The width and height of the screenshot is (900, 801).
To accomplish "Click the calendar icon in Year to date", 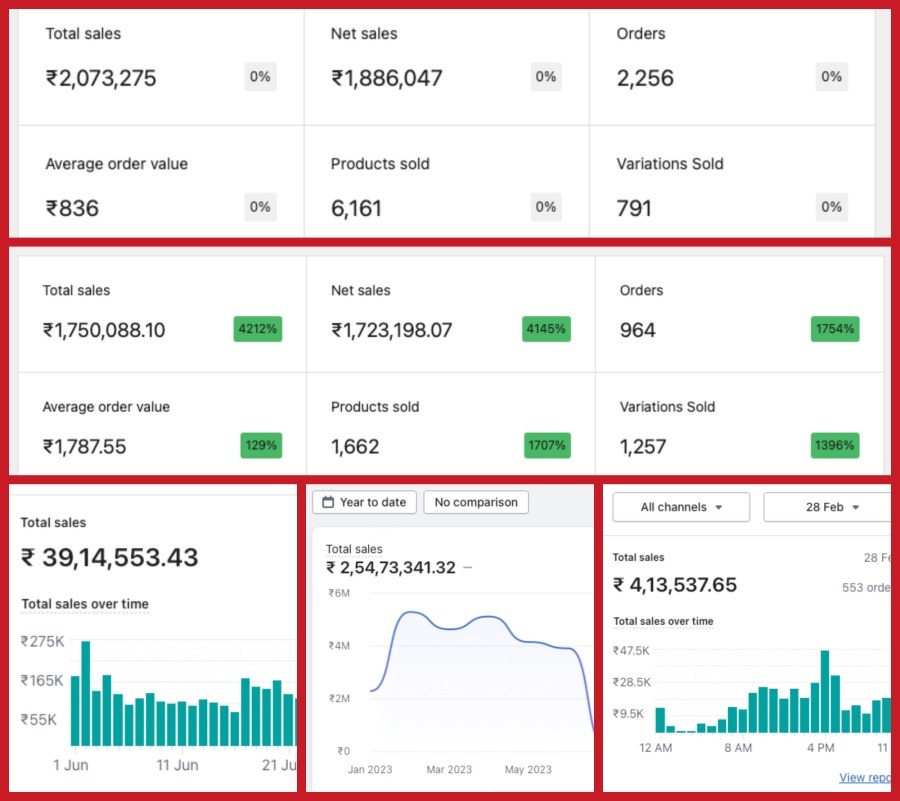I will 327,502.
